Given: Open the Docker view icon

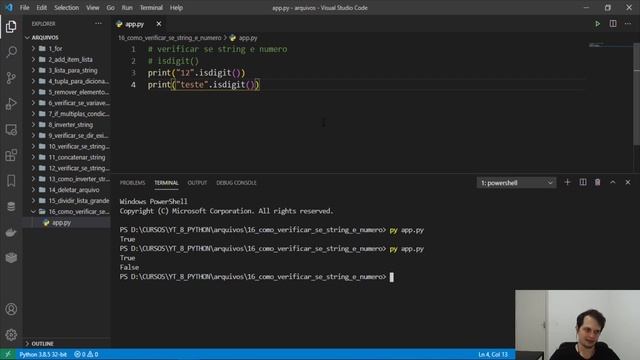Looking at the screenshot, I should (11, 232).
